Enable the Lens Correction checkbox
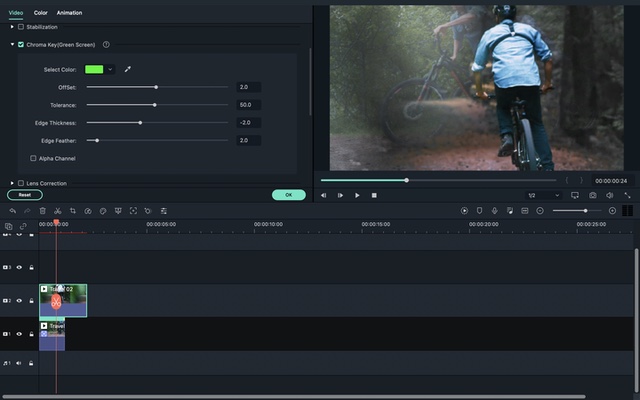The image size is (640, 400). tap(21, 183)
